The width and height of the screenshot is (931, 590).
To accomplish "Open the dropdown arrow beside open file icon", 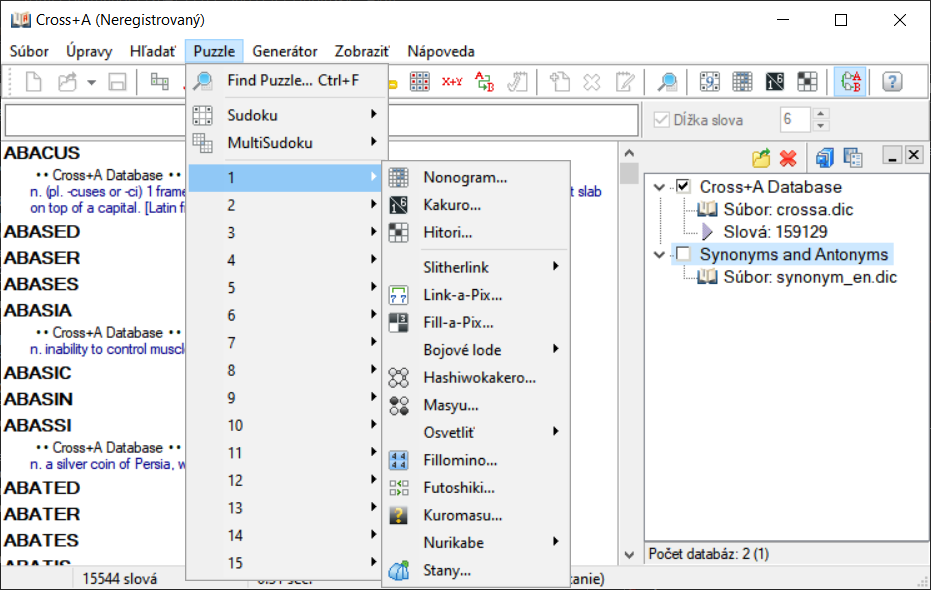I will pos(91,82).
